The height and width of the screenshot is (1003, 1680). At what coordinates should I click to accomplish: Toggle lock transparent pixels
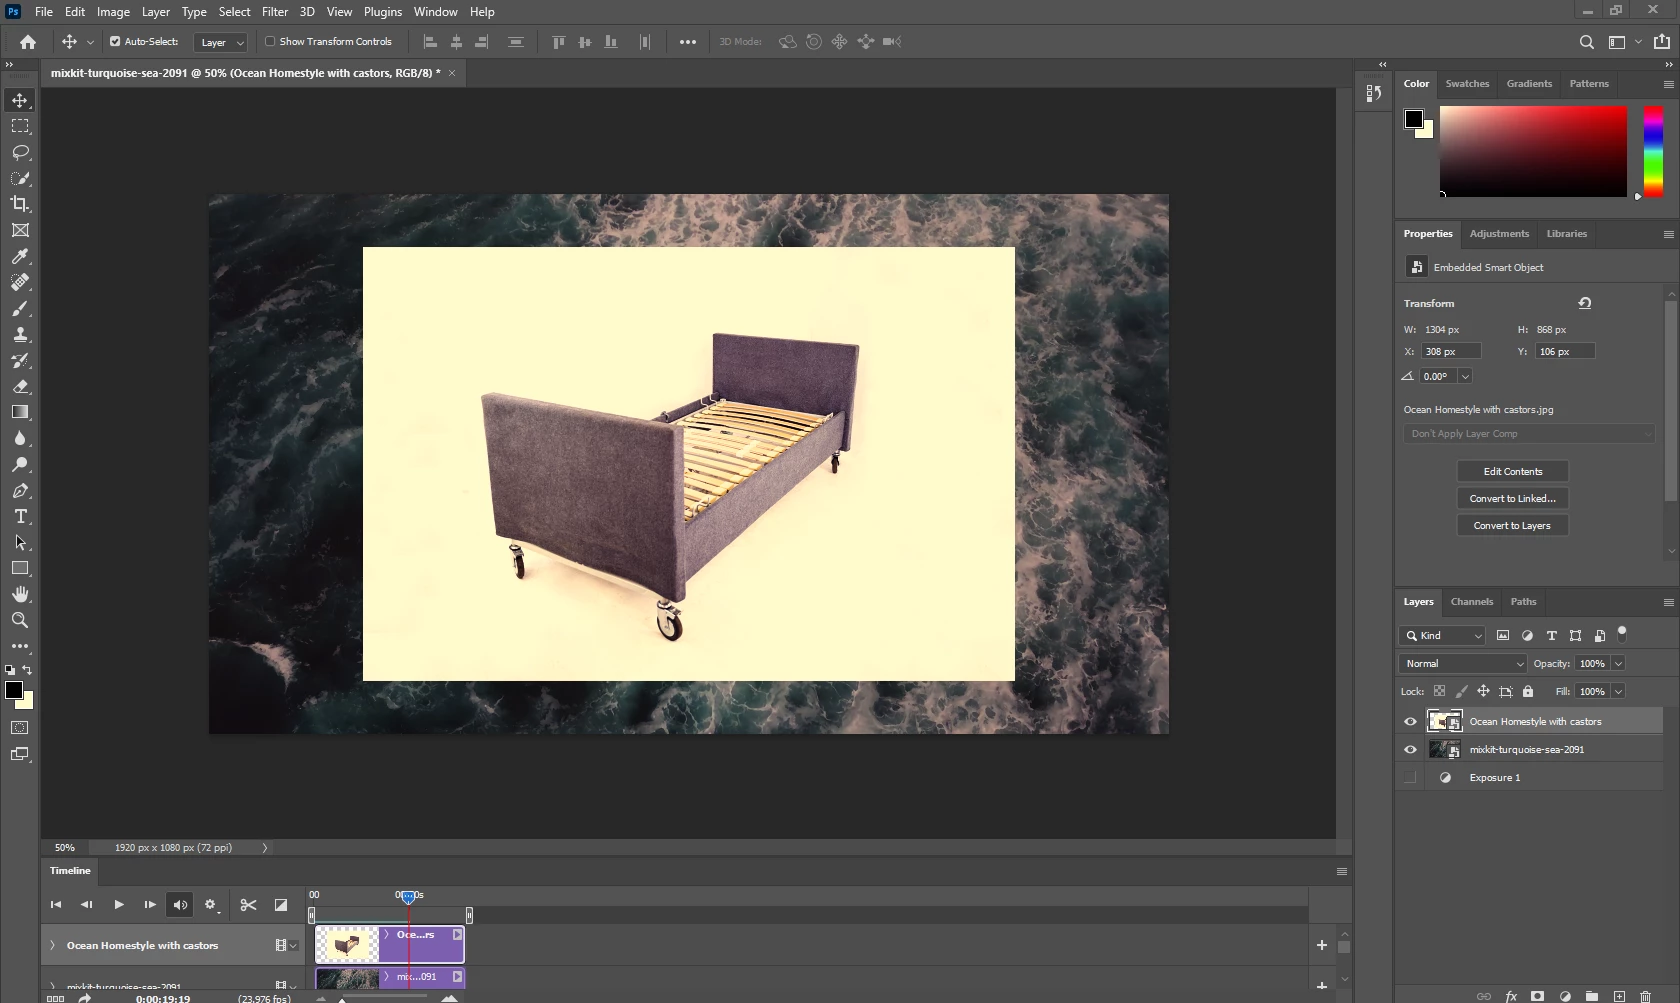(x=1439, y=691)
